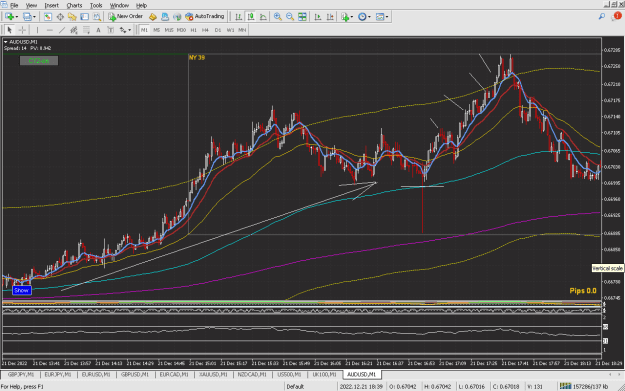Switch to the XAUUSD,M1 chart tab
Screen dimensions: 625x391
tap(213, 375)
